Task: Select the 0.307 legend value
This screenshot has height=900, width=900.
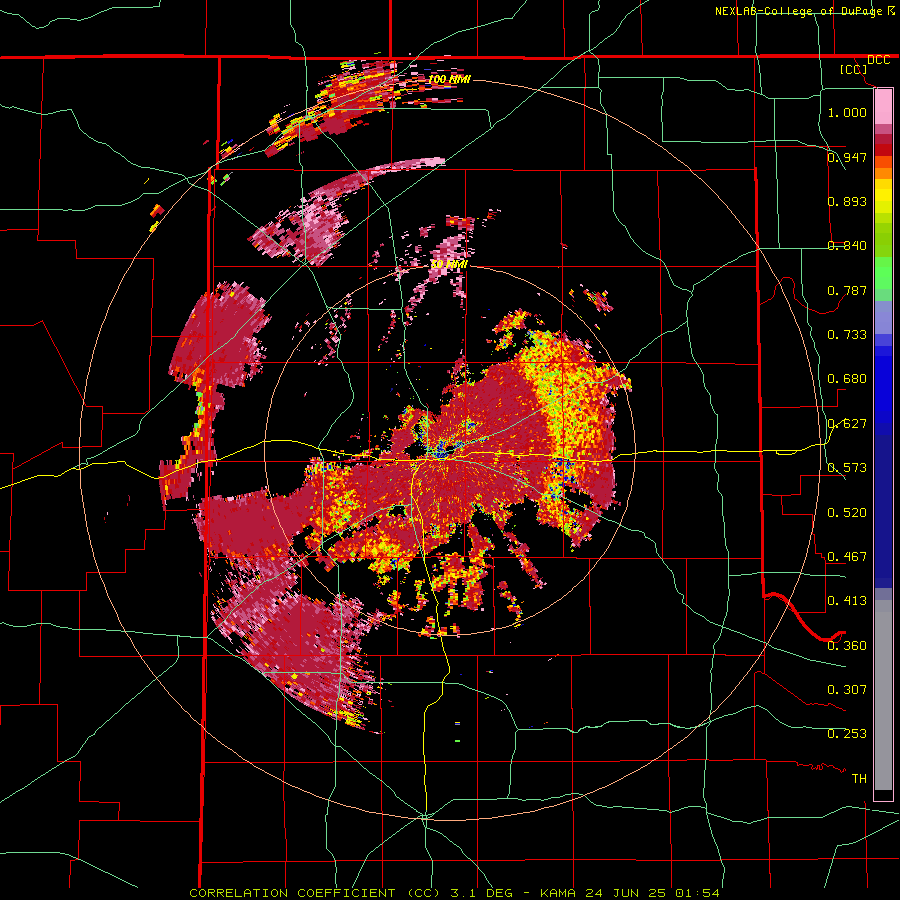Action: click(847, 689)
